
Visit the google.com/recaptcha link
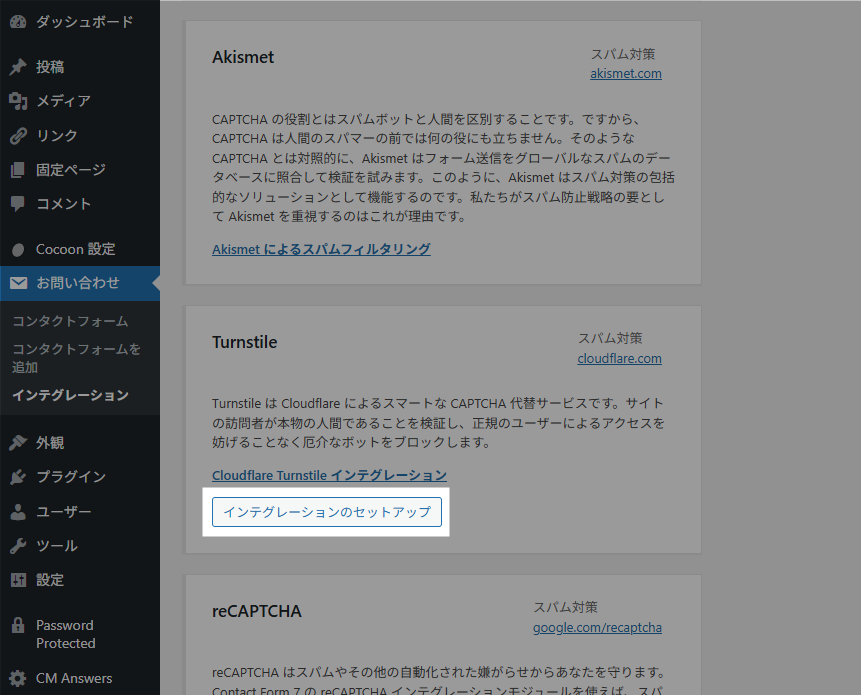tap(597, 627)
